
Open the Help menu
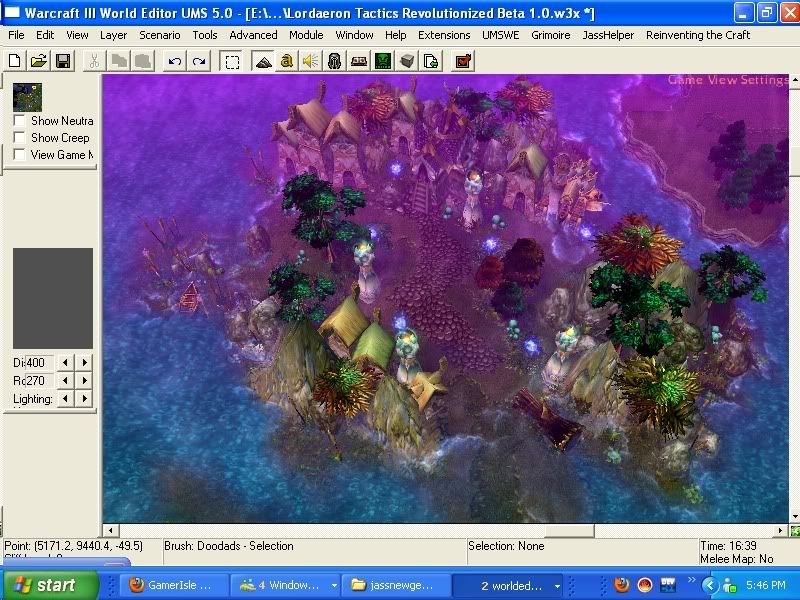point(395,35)
